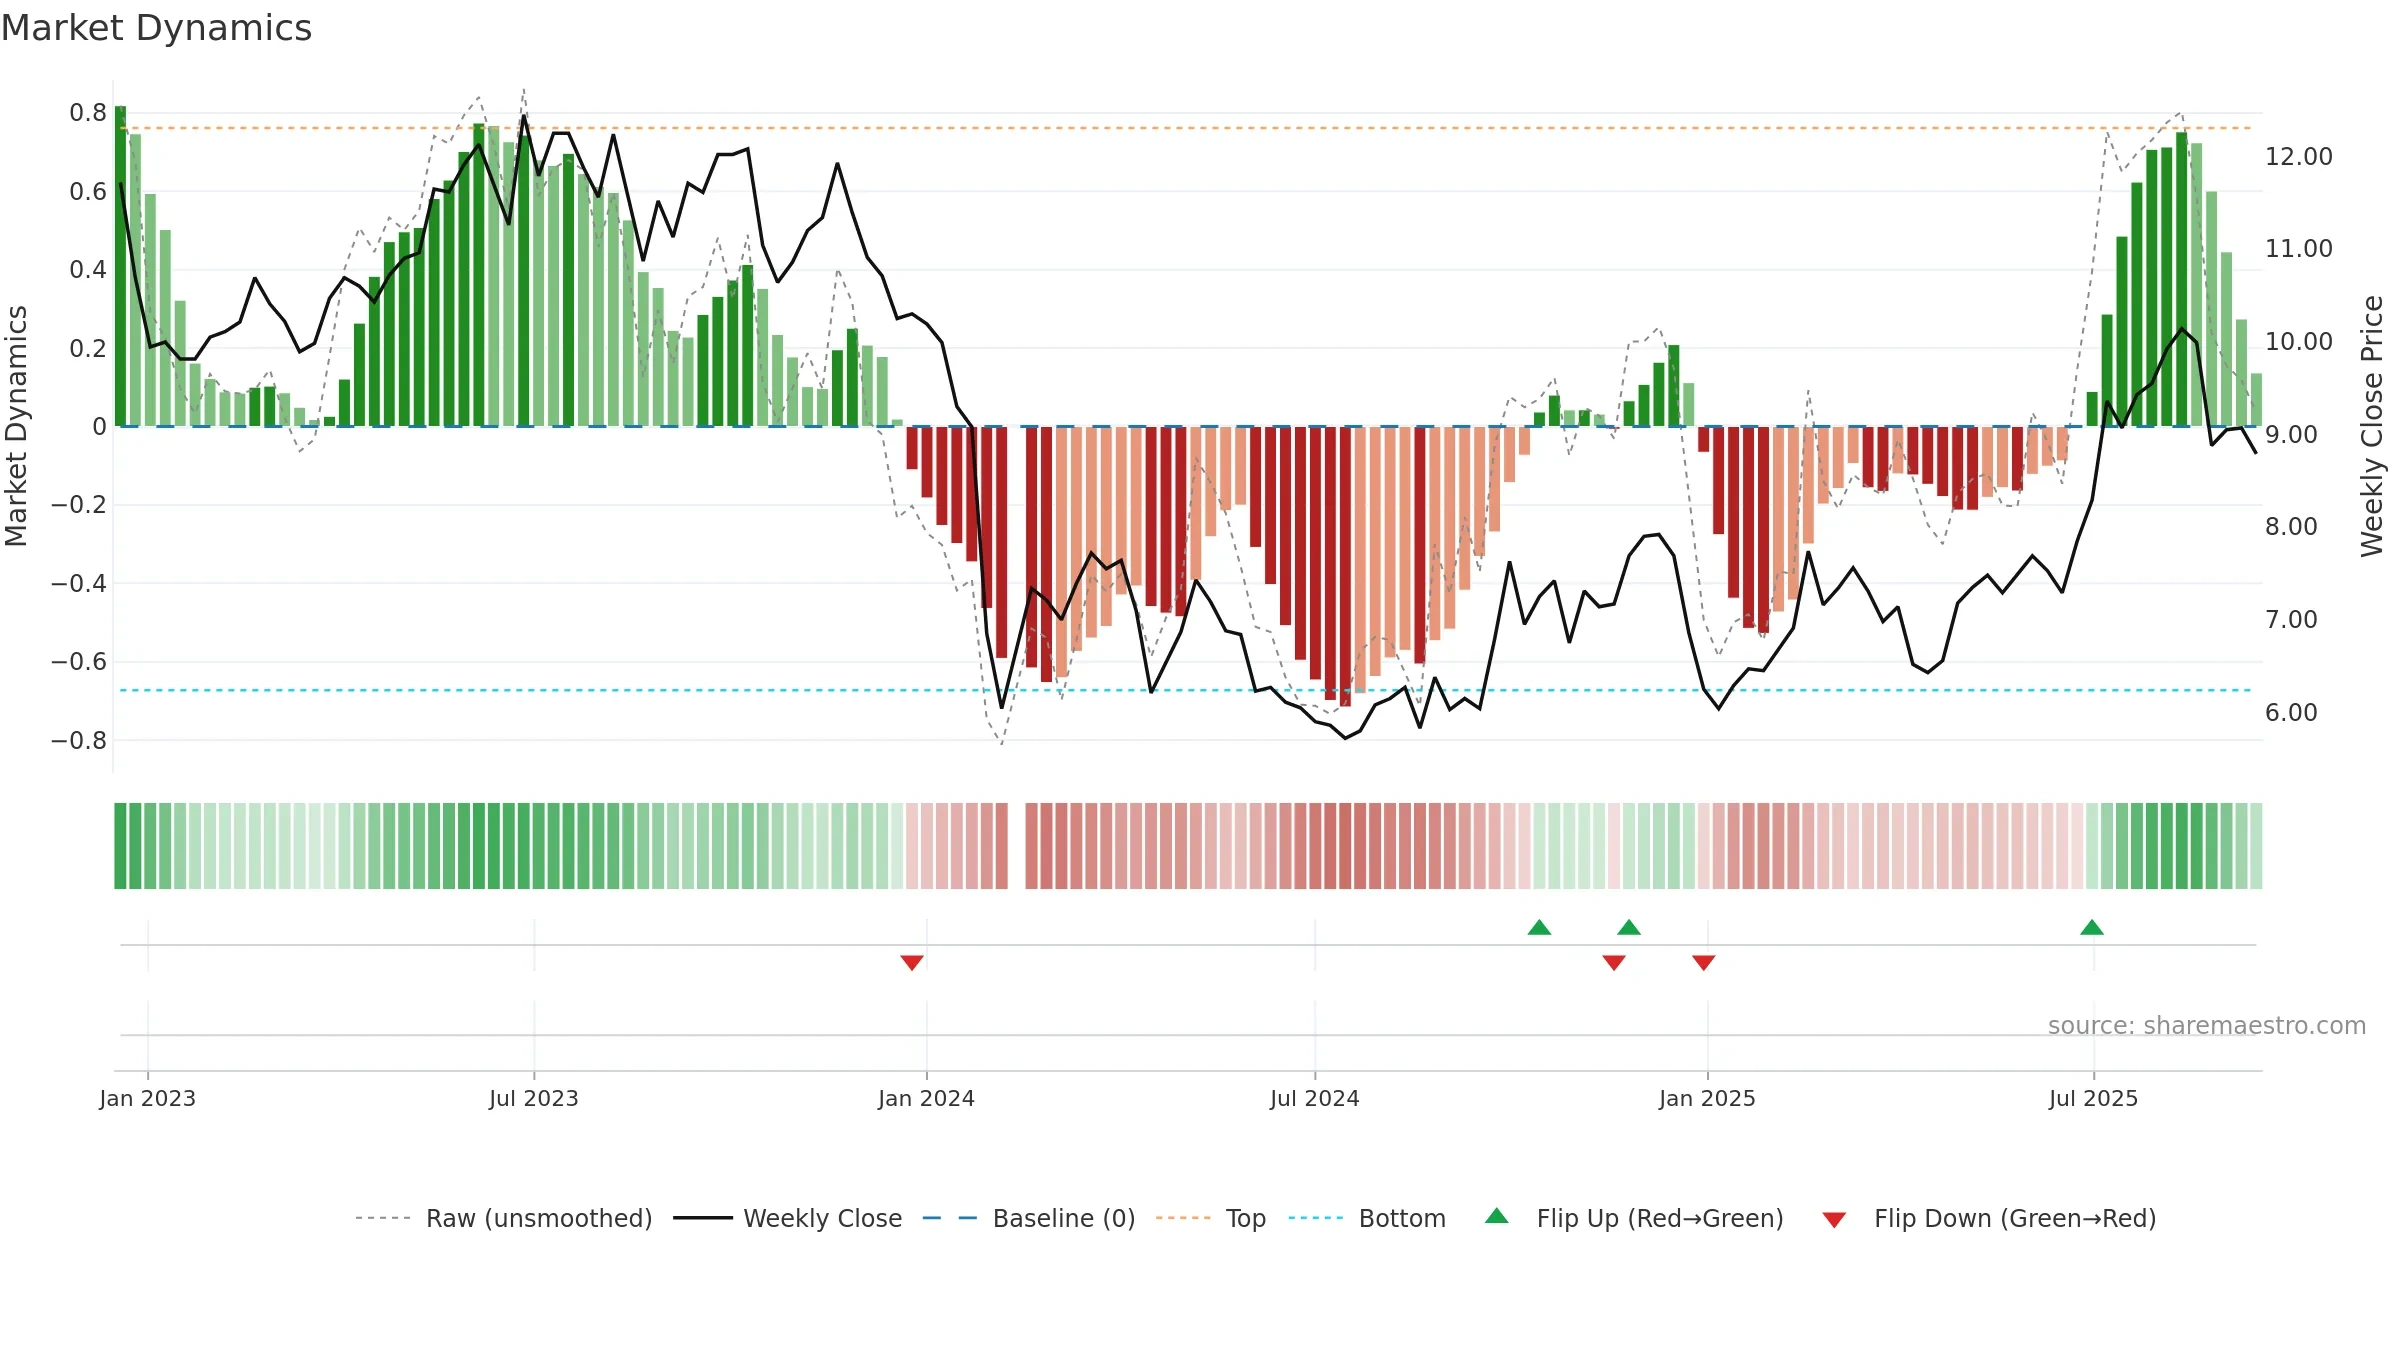This screenshot has width=2400, height=1350.
Task: Click the red flip-down marker between the two green markers
Action: (1614, 962)
